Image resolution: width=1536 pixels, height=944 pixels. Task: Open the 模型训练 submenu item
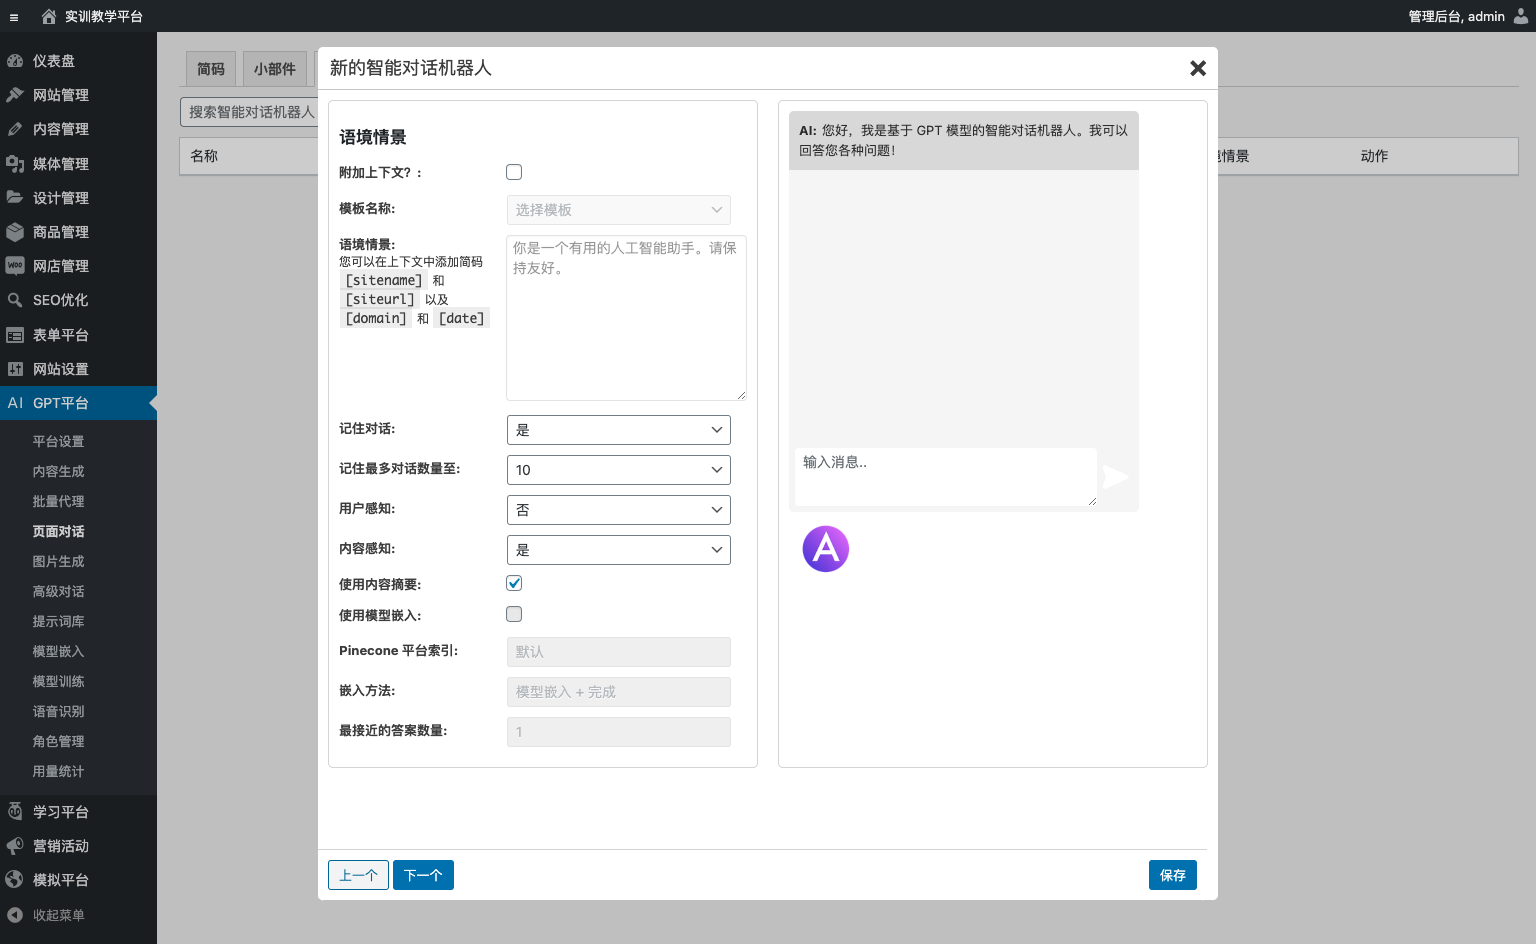point(58,682)
